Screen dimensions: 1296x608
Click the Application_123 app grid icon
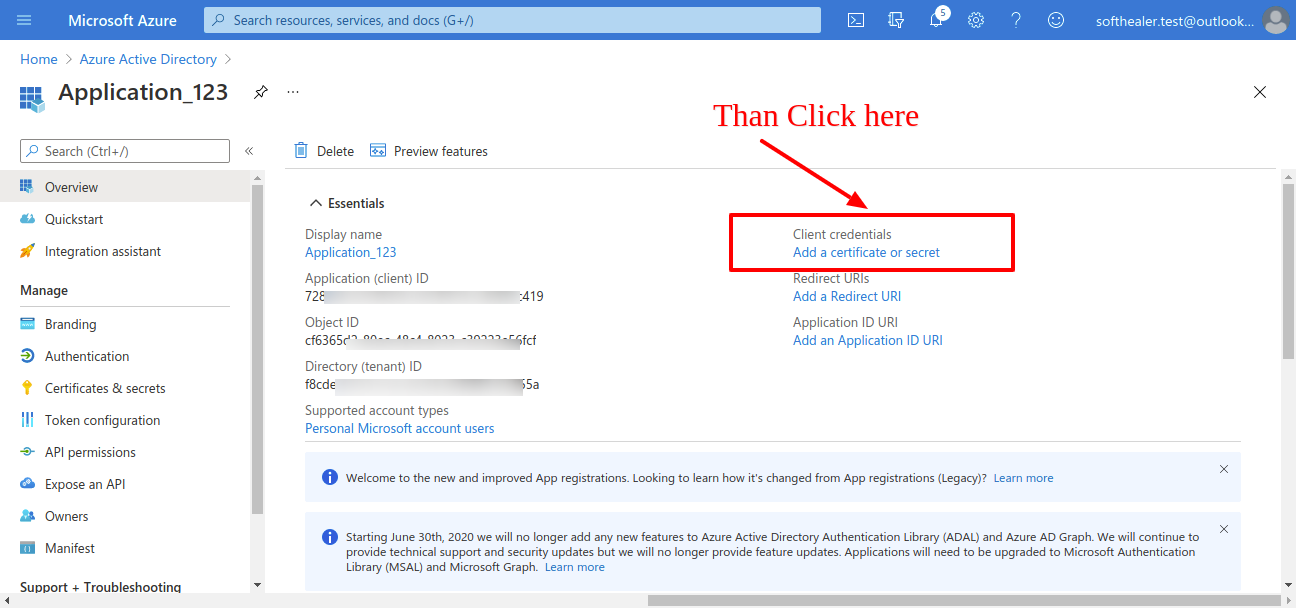coord(33,98)
